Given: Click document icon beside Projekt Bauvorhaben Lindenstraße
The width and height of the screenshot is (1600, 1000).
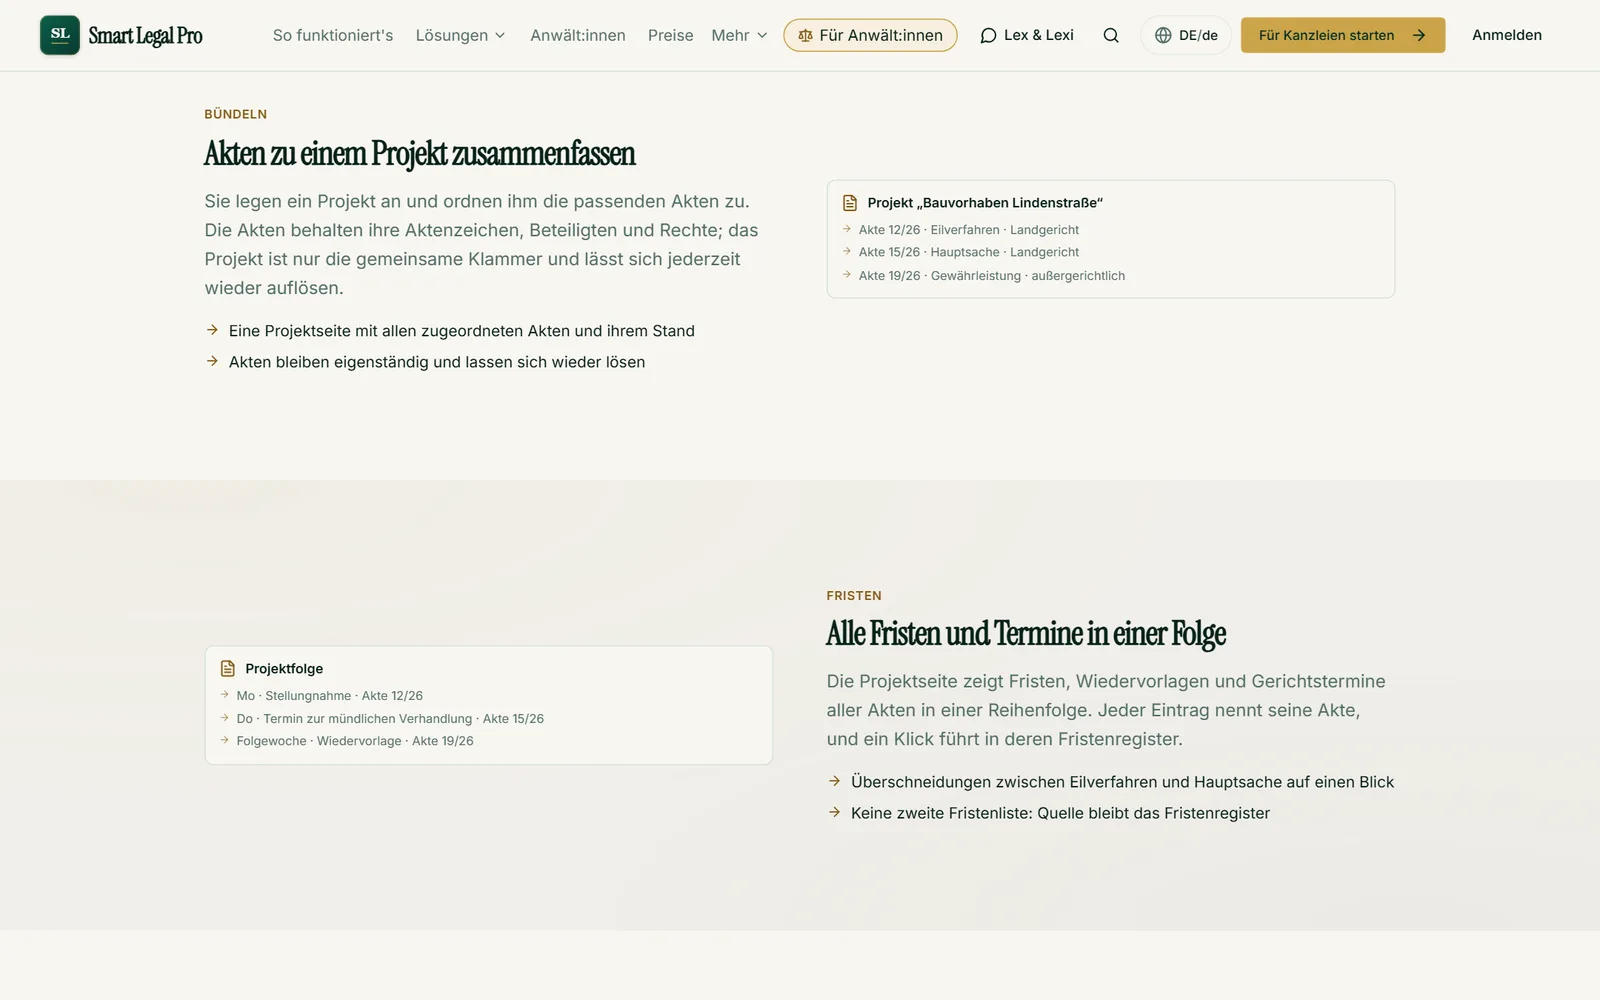Looking at the screenshot, I should (850, 203).
